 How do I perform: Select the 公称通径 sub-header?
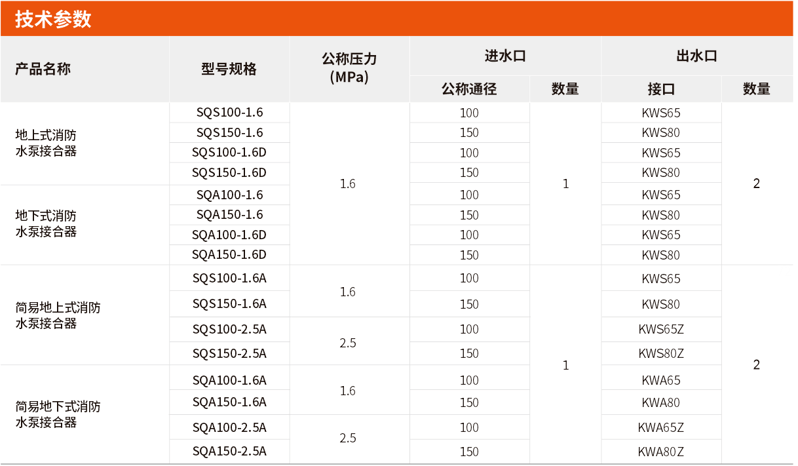(x=469, y=89)
